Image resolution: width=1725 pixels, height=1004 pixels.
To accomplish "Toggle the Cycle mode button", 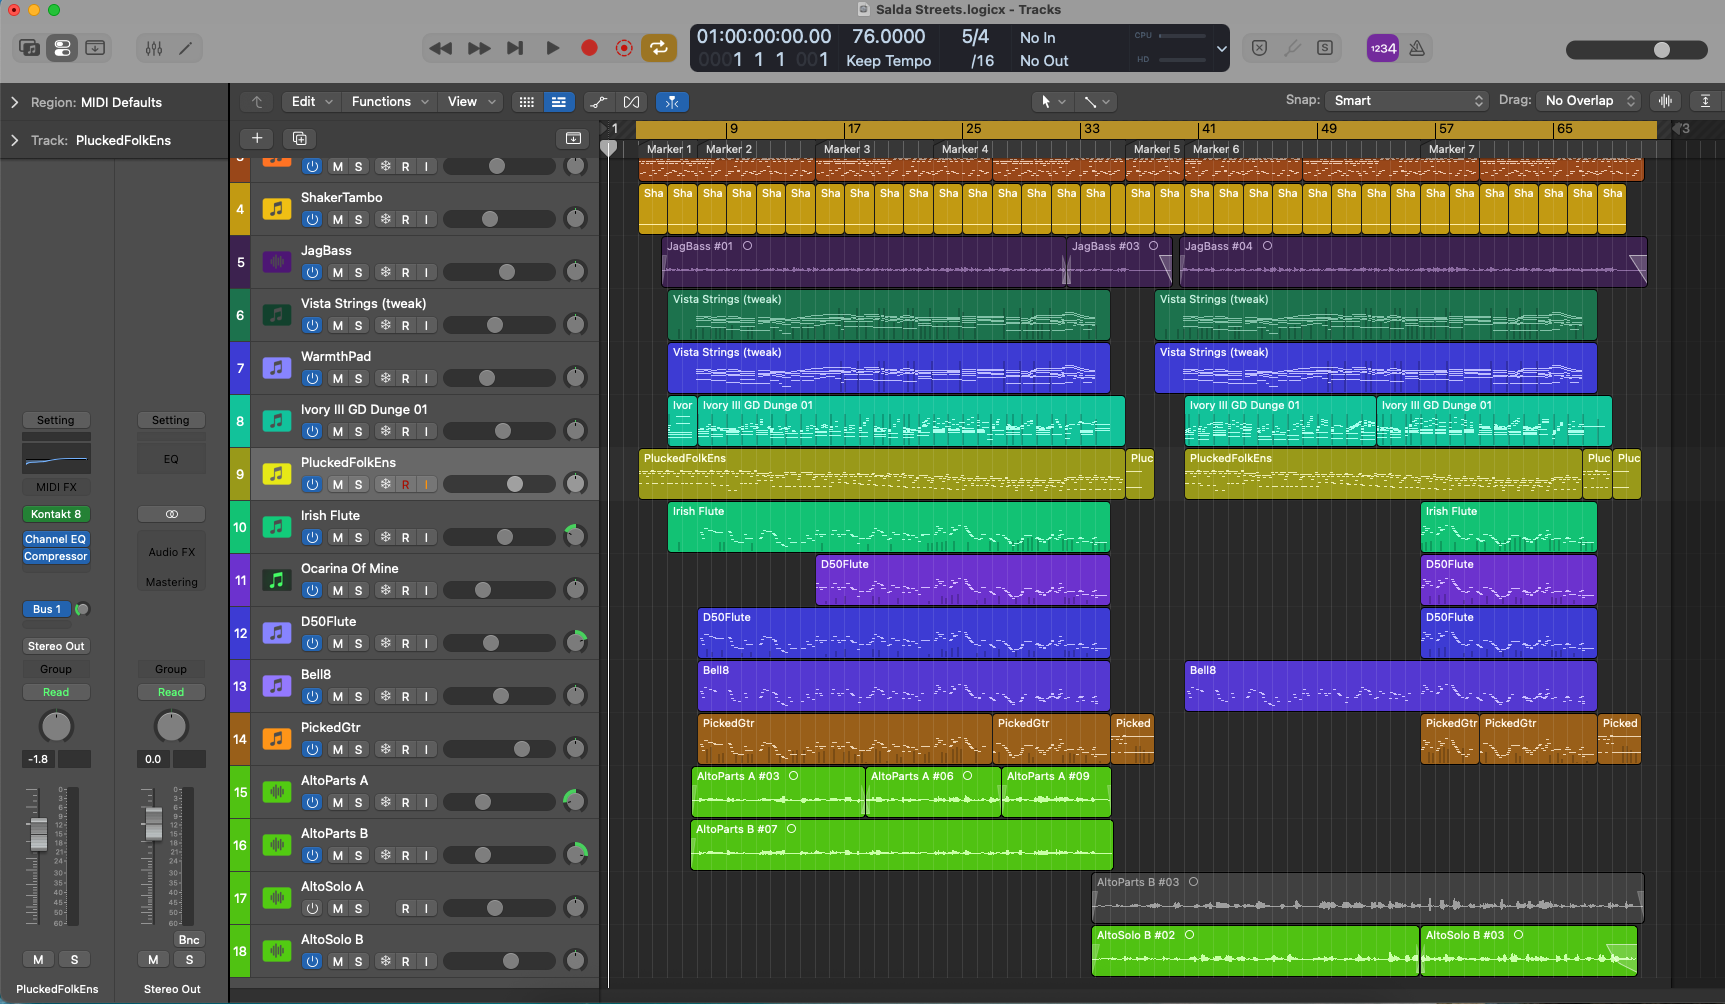I will click(x=659, y=48).
